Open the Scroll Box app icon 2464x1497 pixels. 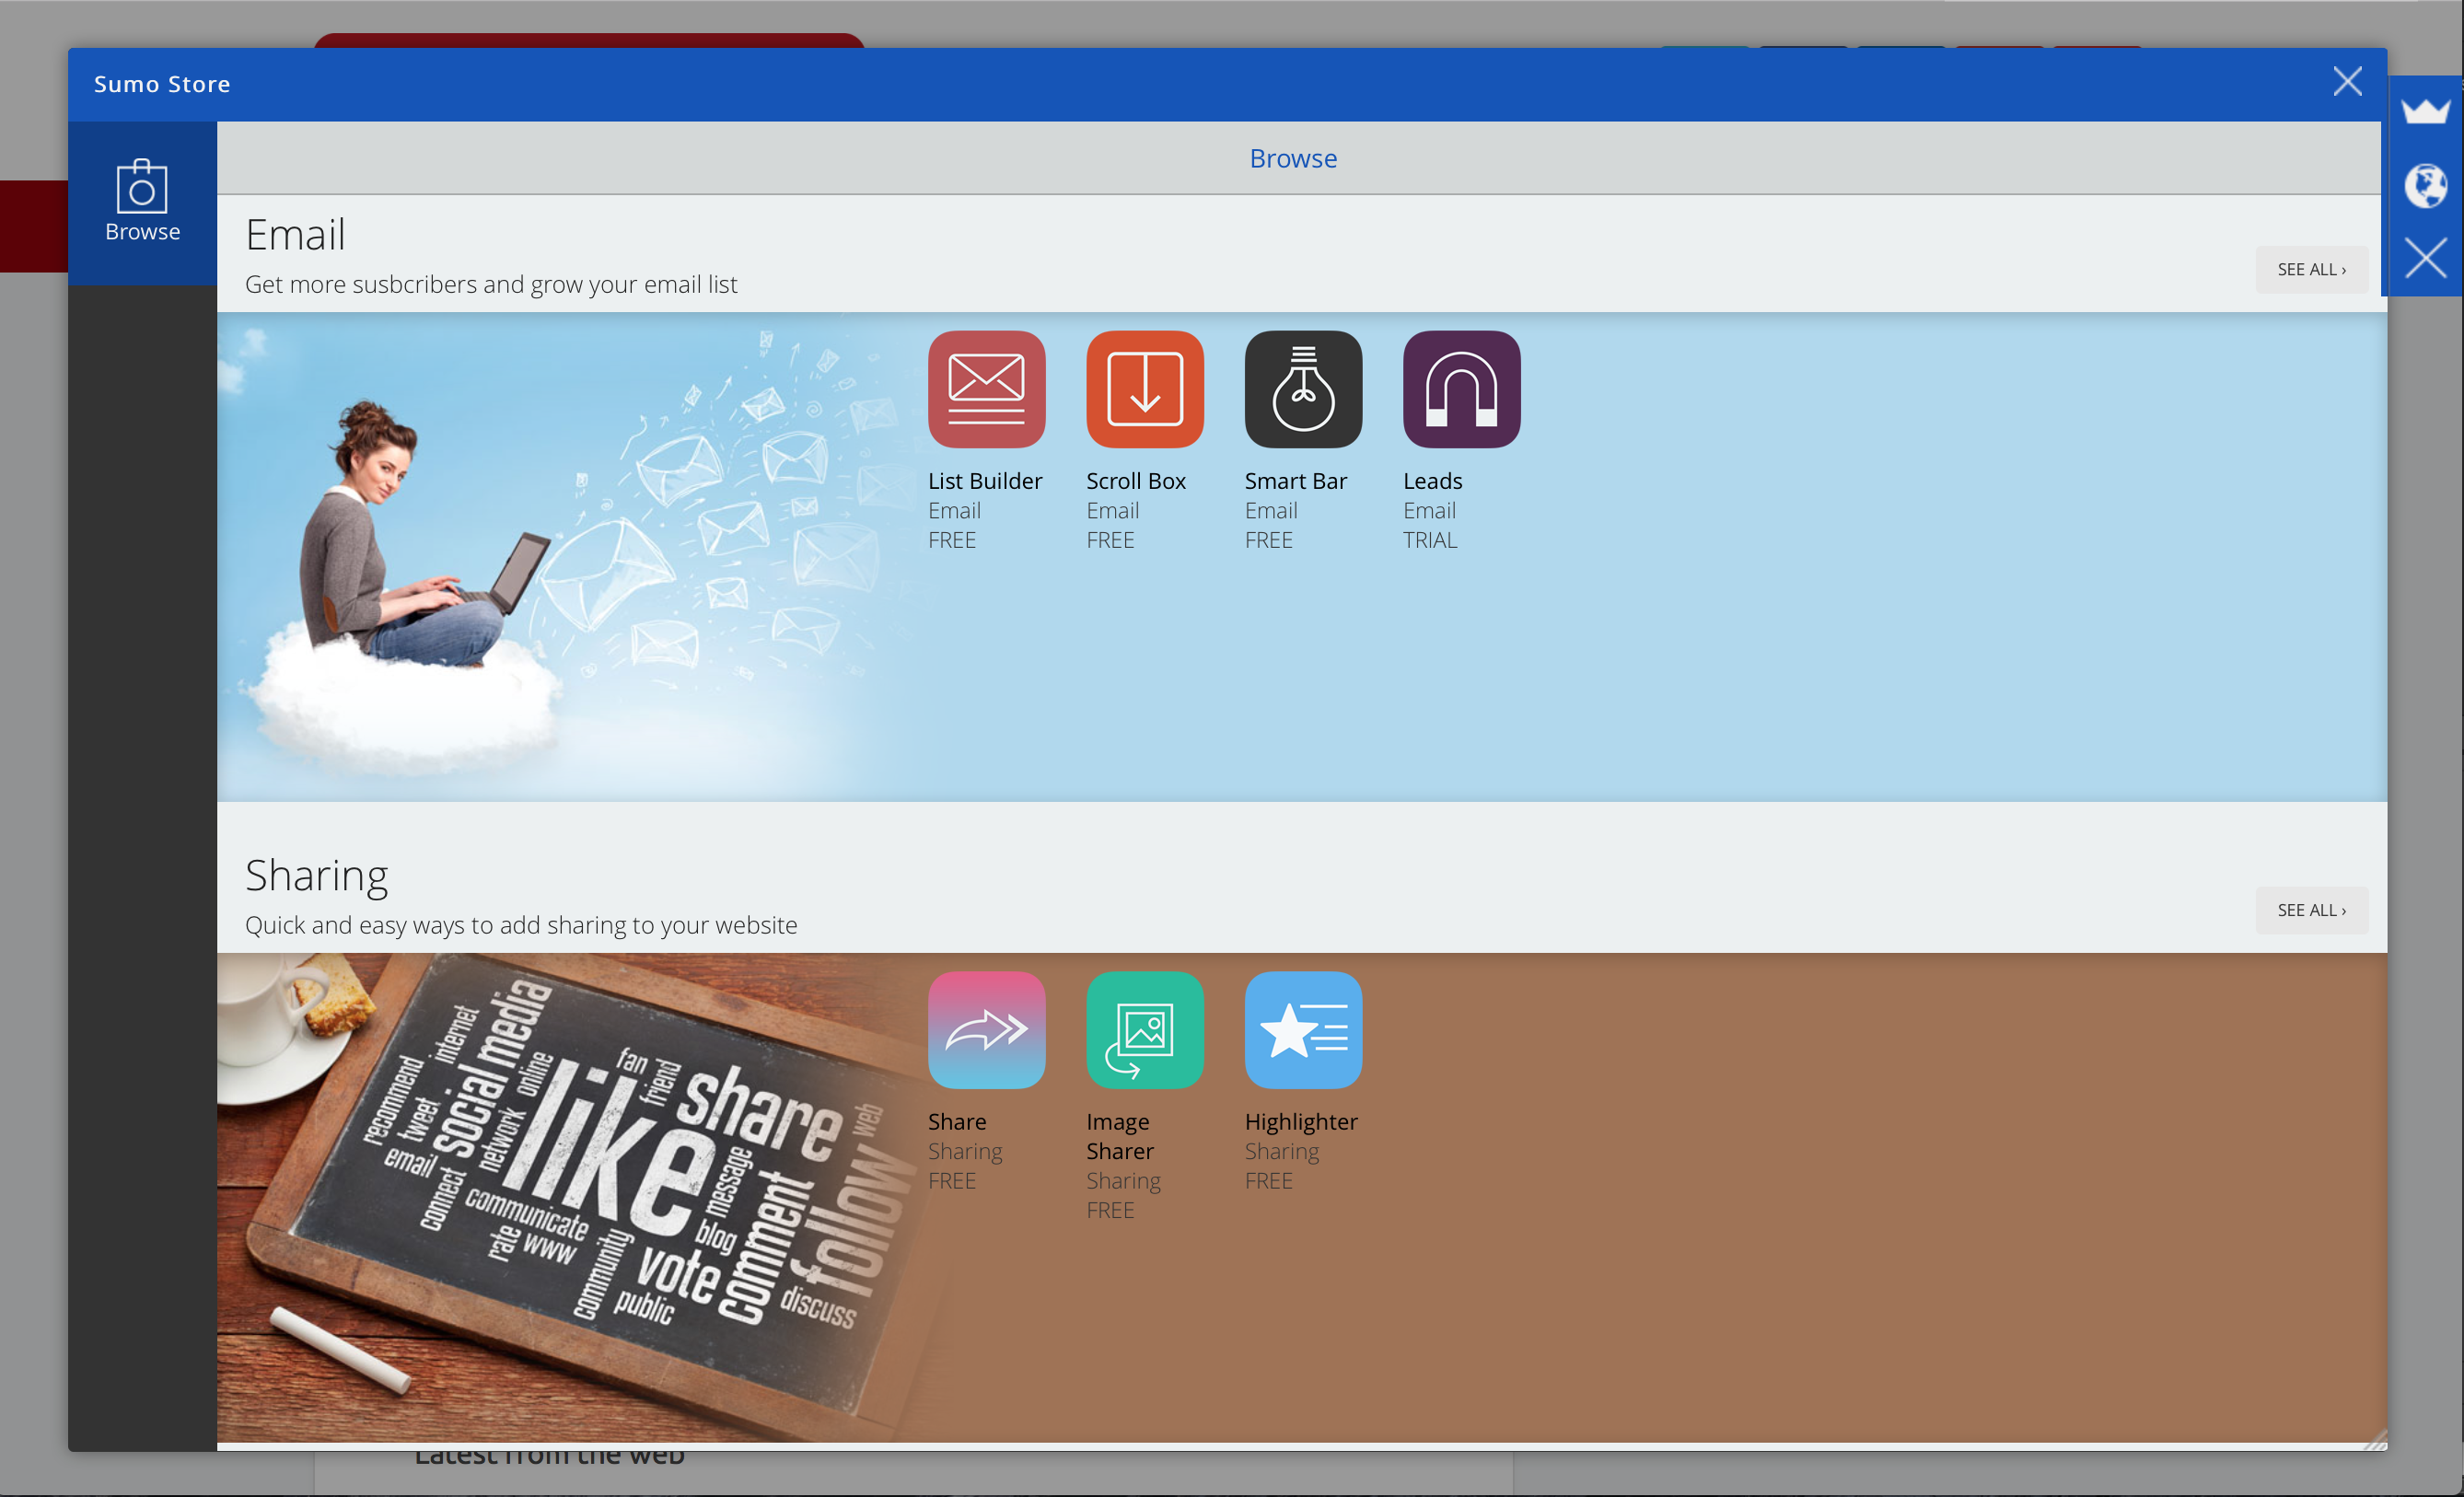coord(1144,389)
